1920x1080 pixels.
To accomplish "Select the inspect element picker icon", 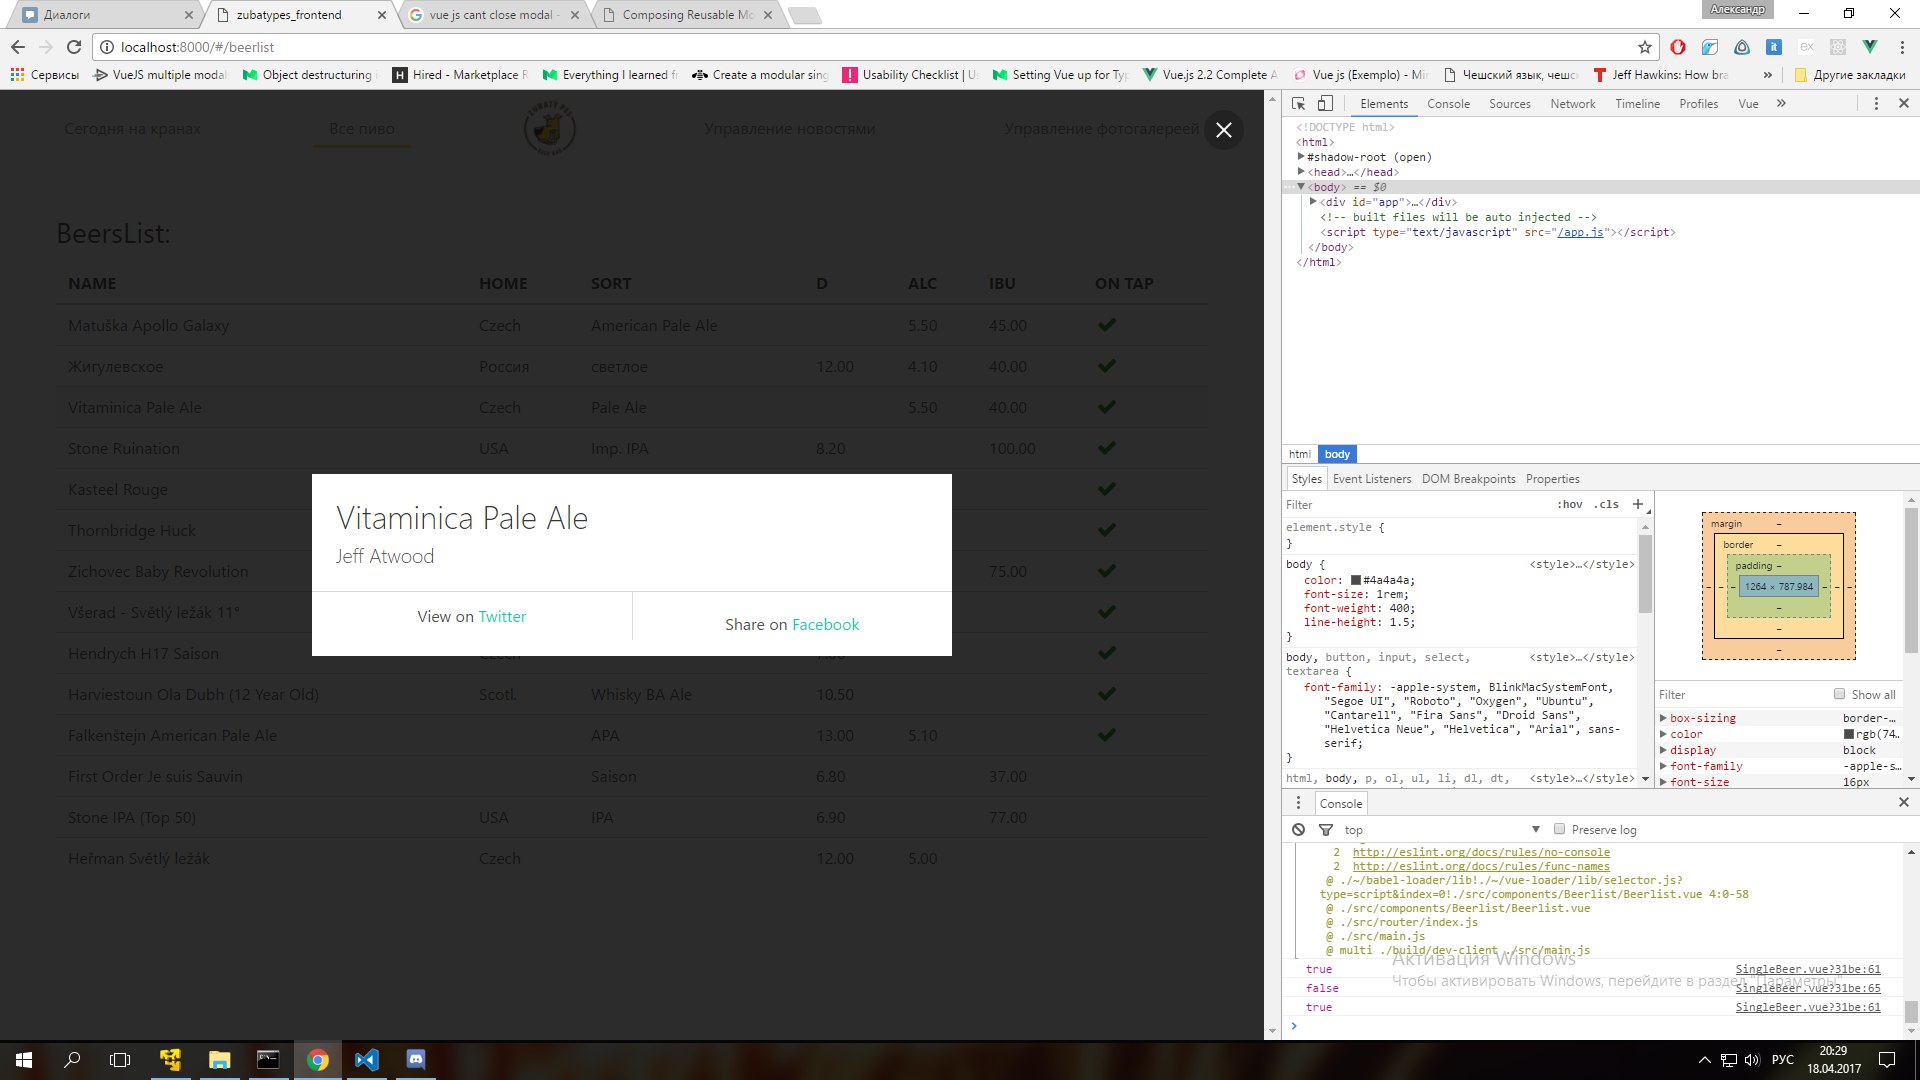I will pos(1298,104).
